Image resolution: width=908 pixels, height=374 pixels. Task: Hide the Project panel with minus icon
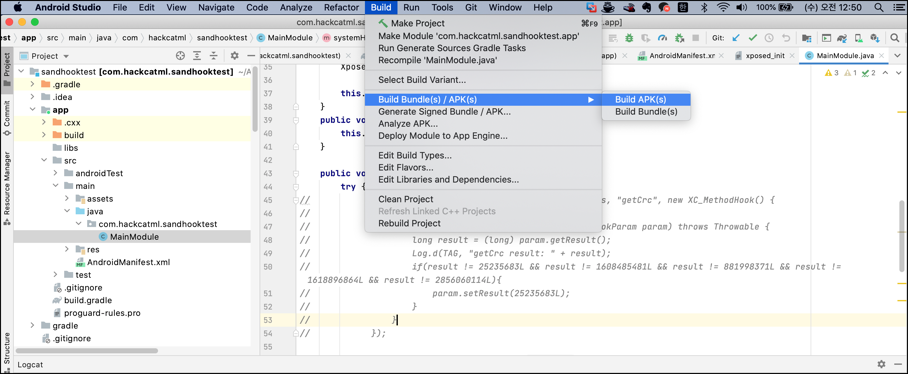(x=251, y=56)
